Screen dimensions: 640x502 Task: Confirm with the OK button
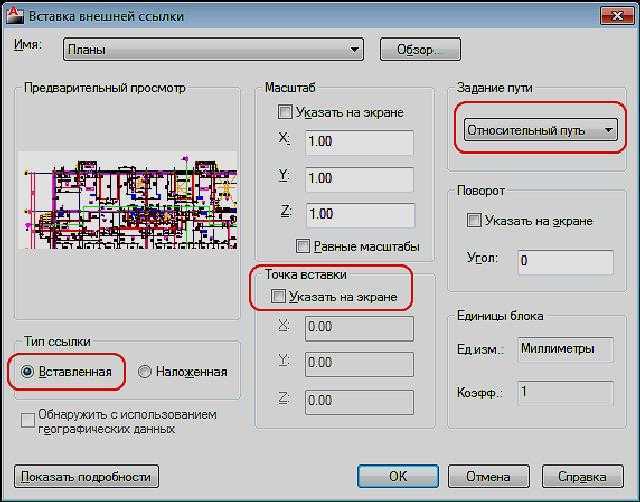click(x=398, y=476)
